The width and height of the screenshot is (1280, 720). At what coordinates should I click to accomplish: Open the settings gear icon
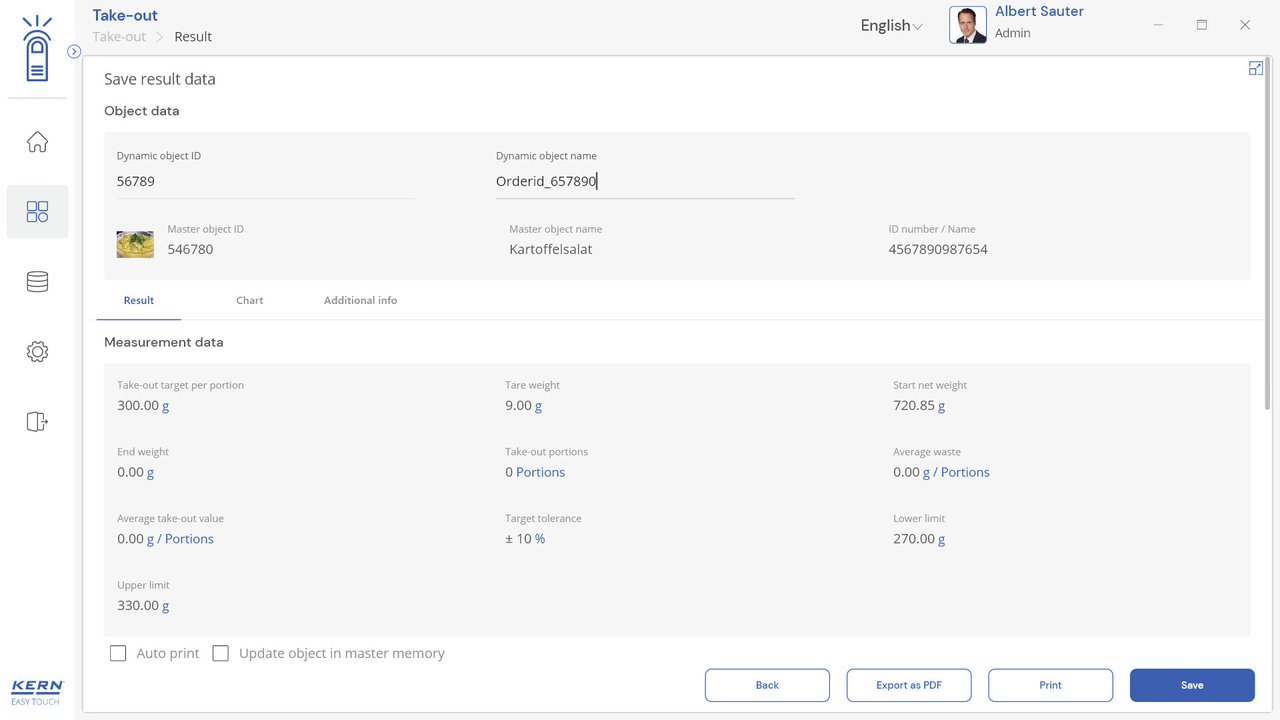(x=37, y=352)
